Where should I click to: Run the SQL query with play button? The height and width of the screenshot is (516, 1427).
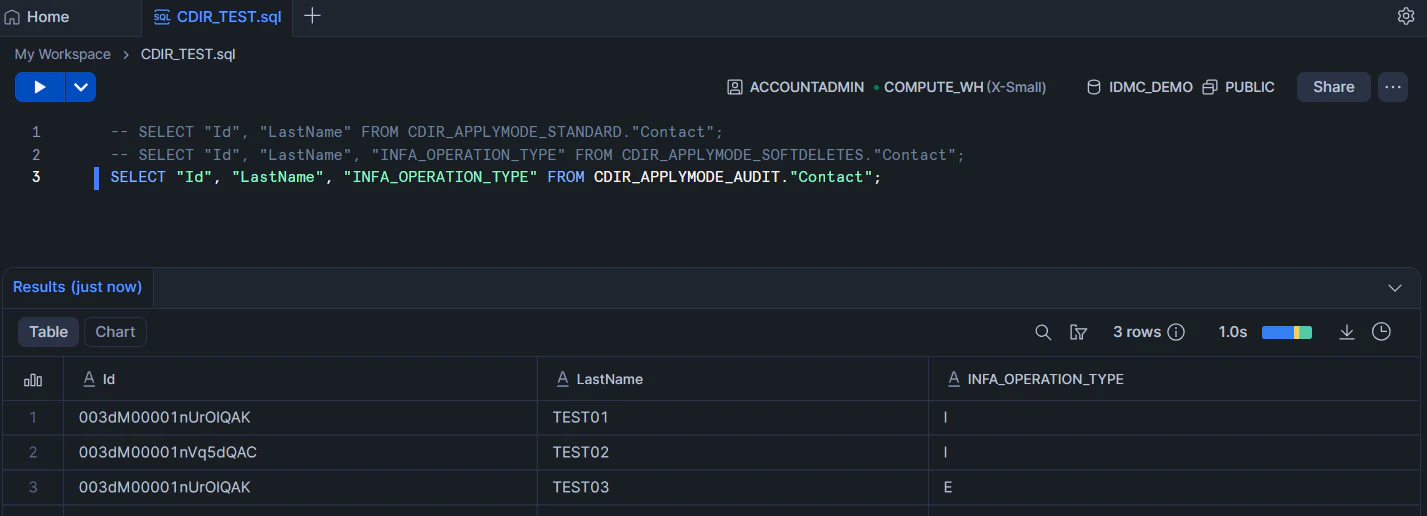point(40,87)
